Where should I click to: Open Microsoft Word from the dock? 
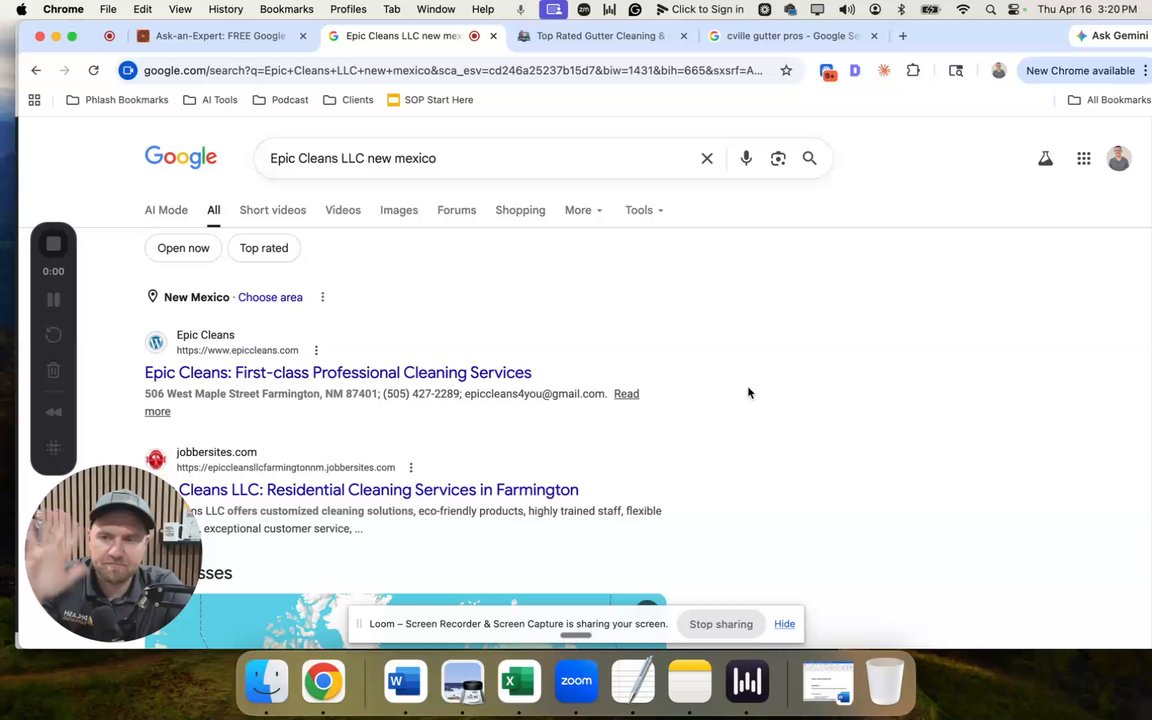[x=406, y=680]
